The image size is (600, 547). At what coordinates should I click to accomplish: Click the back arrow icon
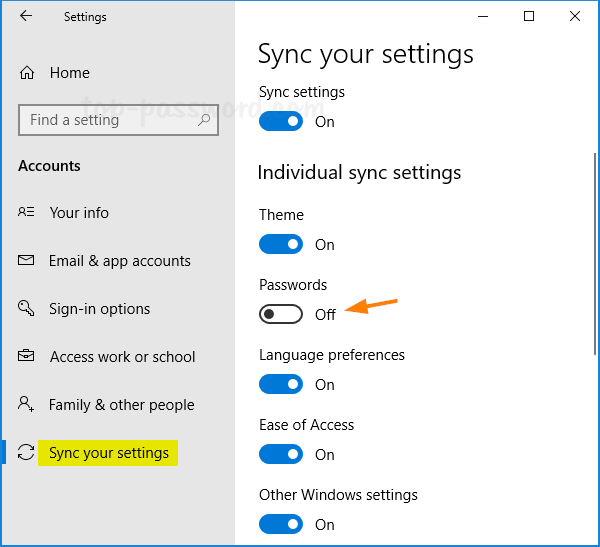(26, 16)
